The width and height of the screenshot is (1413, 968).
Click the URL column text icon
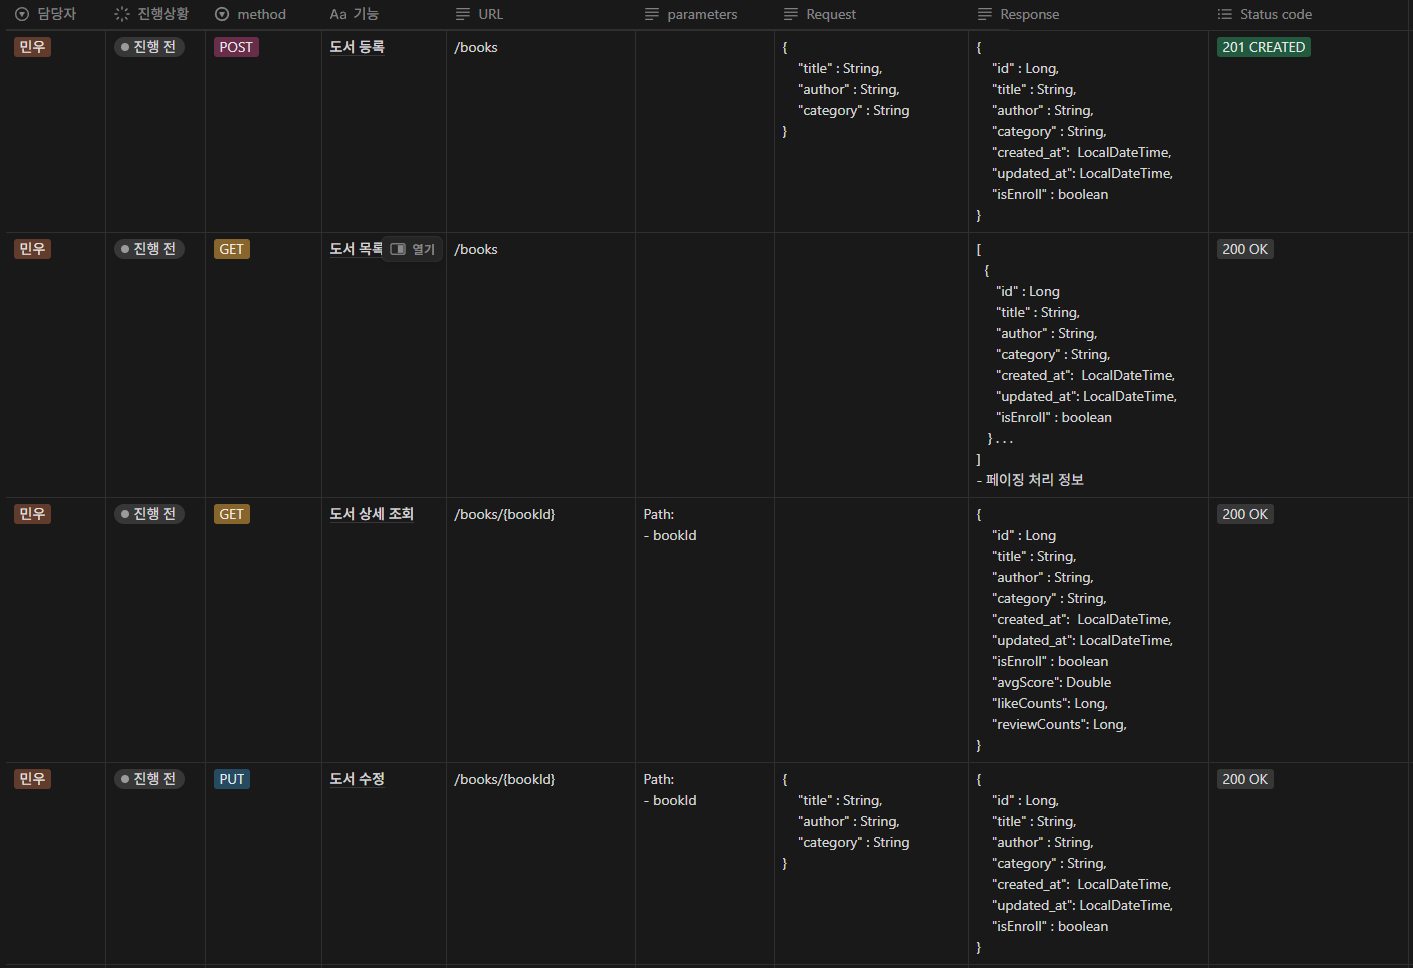(463, 14)
